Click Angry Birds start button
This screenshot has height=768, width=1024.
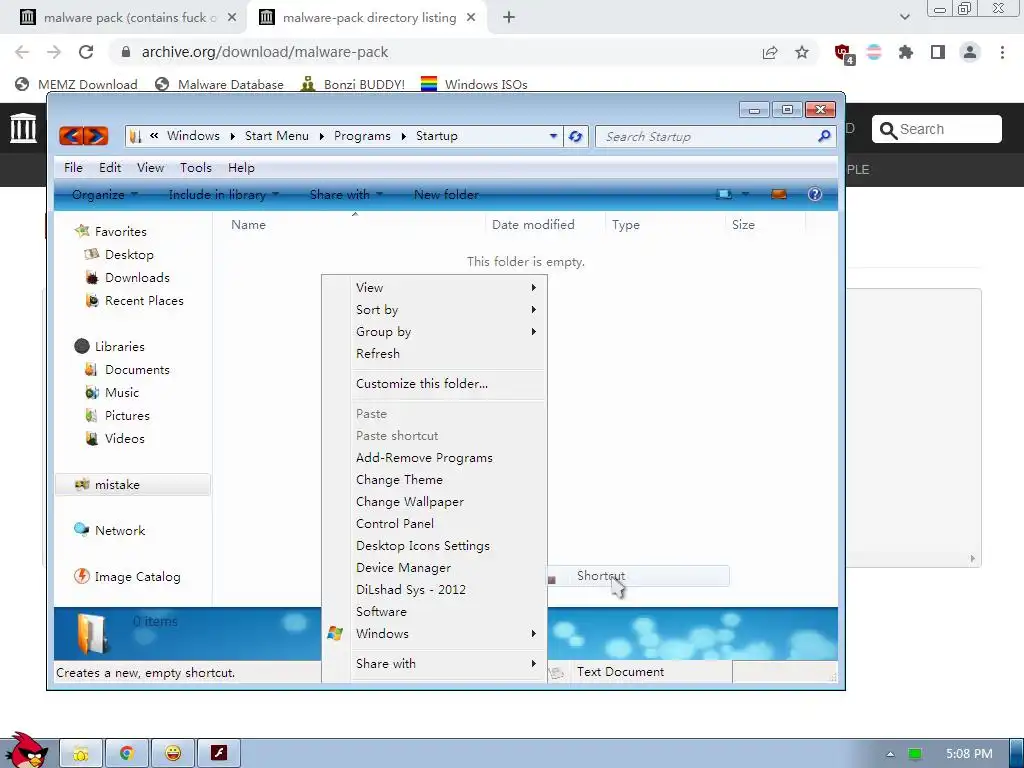25,750
